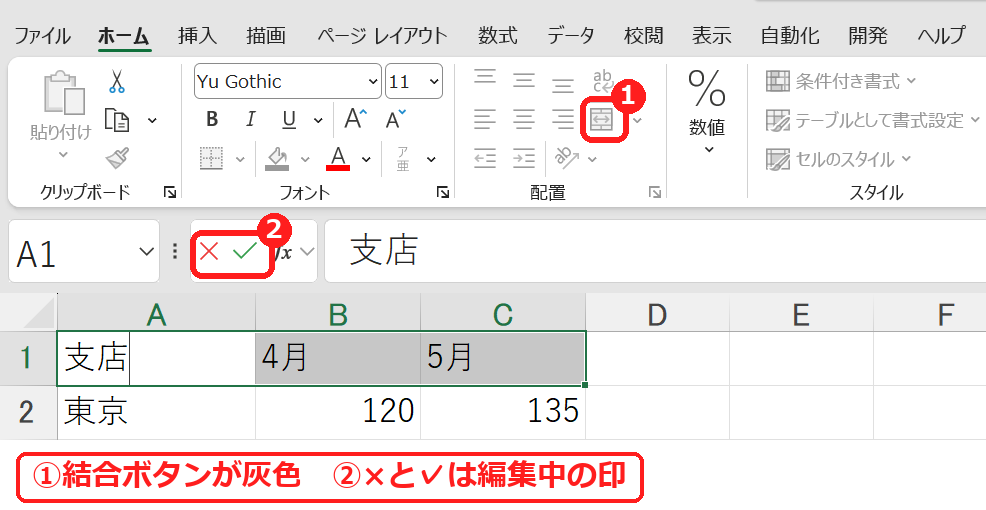Open the font size 11 dropdown
This screenshot has height=510, width=986.
(435, 82)
